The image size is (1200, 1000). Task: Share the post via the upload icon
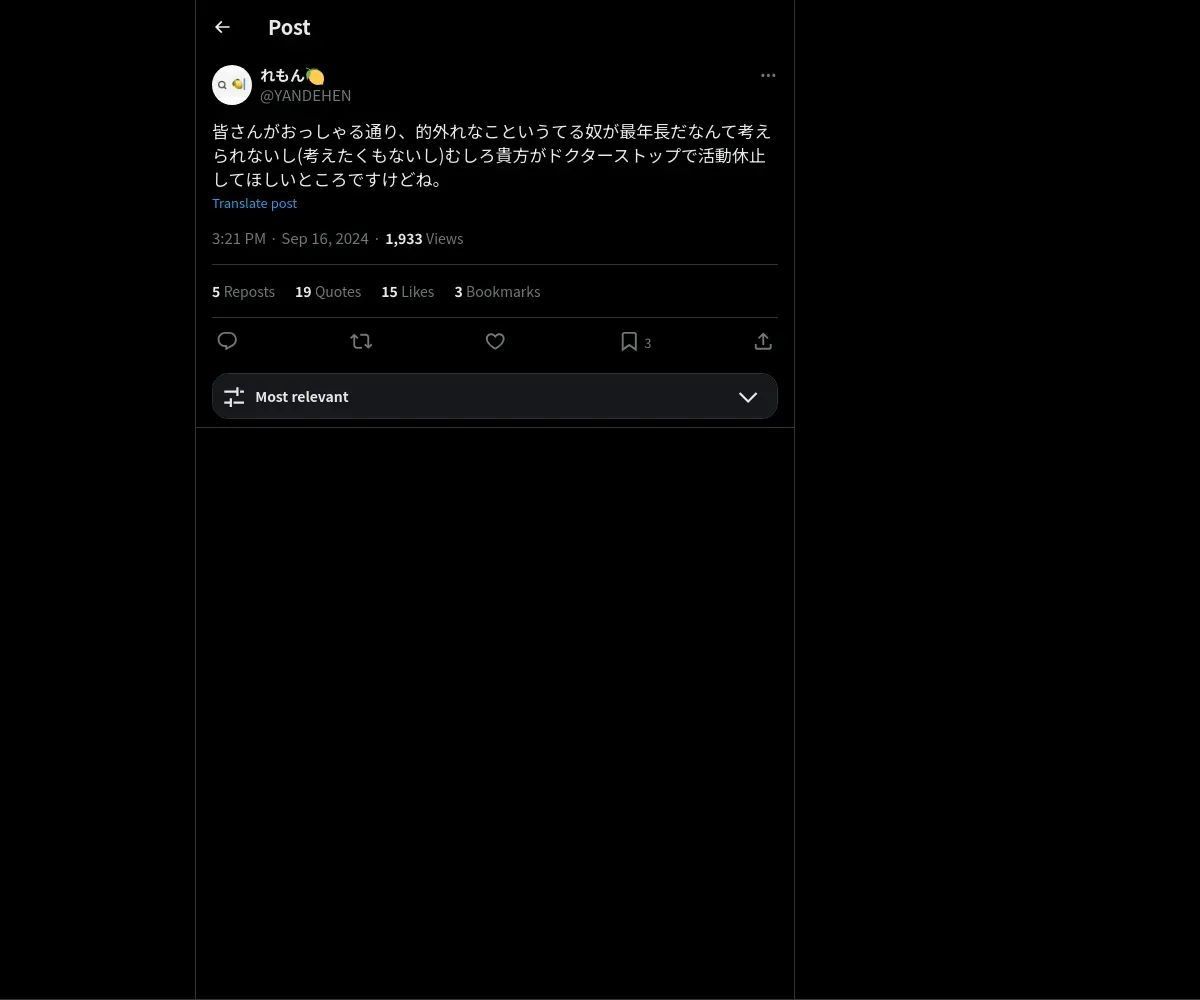coord(763,342)
